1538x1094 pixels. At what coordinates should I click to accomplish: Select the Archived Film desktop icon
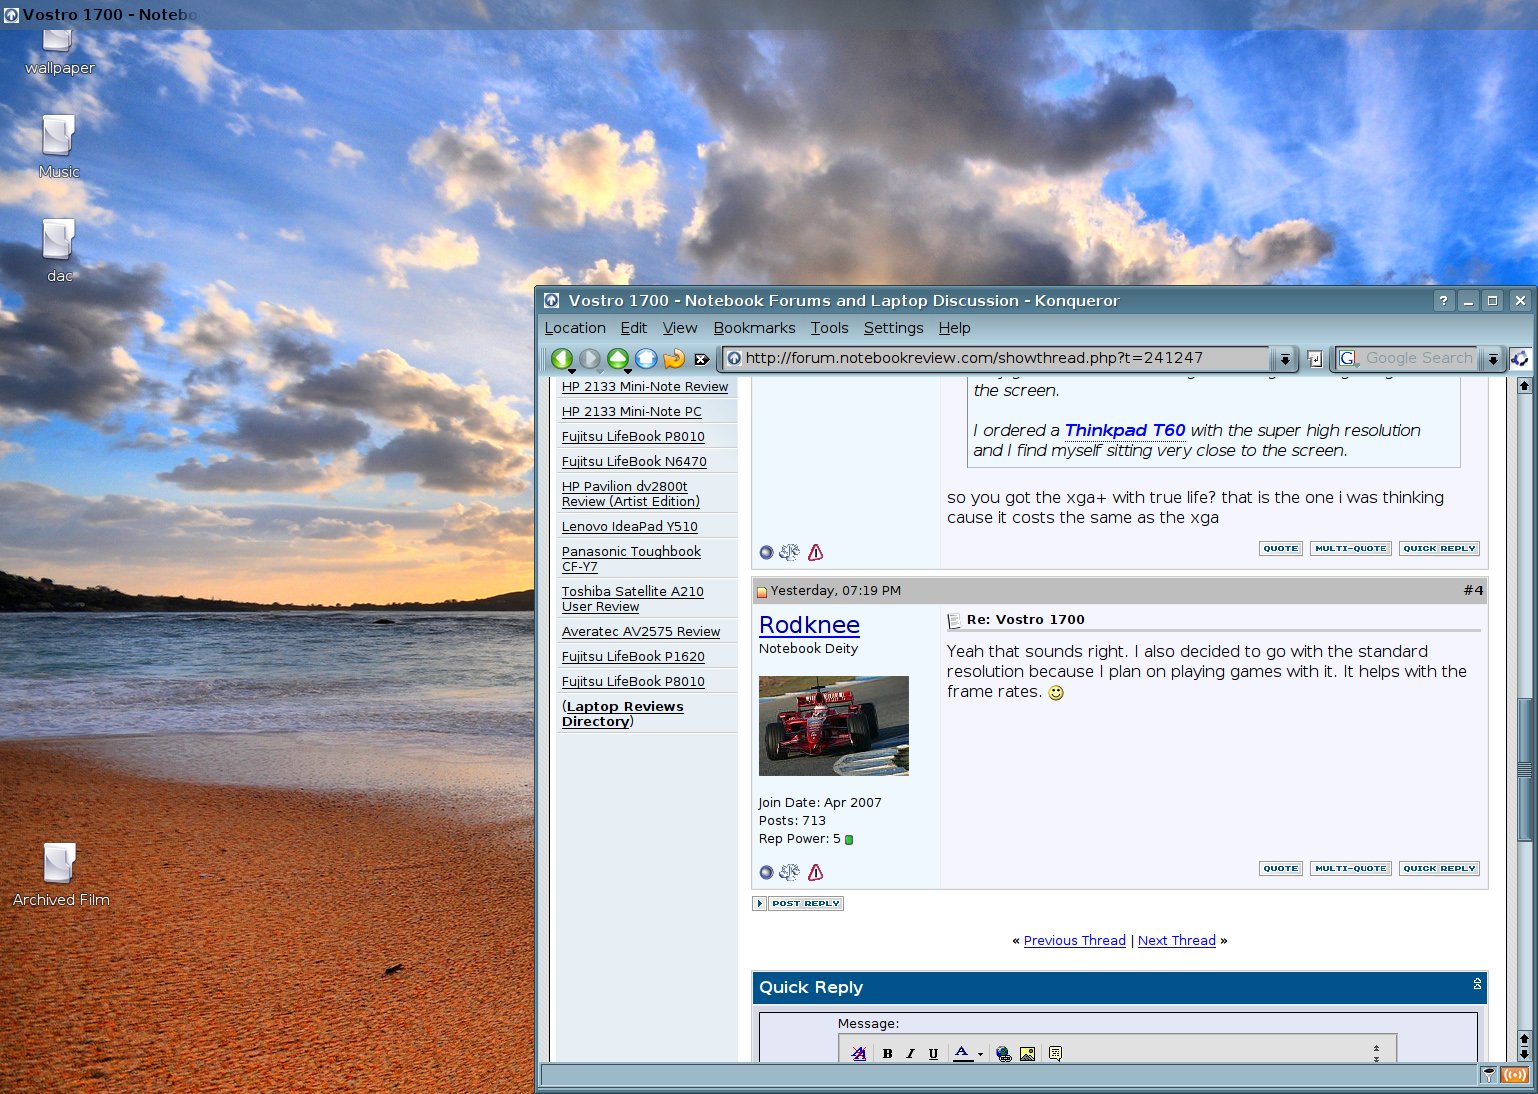tap(60, 874)
